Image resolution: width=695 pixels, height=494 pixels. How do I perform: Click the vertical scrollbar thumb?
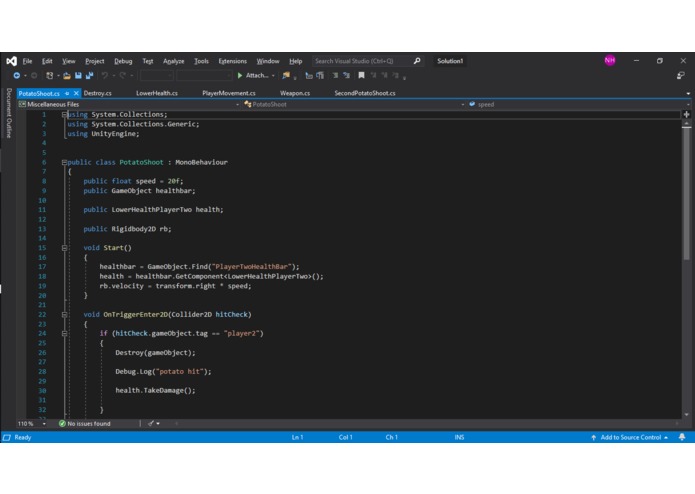[686, 193]
